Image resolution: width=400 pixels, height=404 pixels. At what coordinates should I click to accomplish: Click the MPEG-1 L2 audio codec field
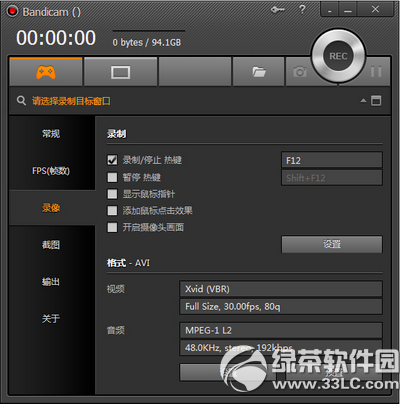pyautogui.click(x=281, y=330)
